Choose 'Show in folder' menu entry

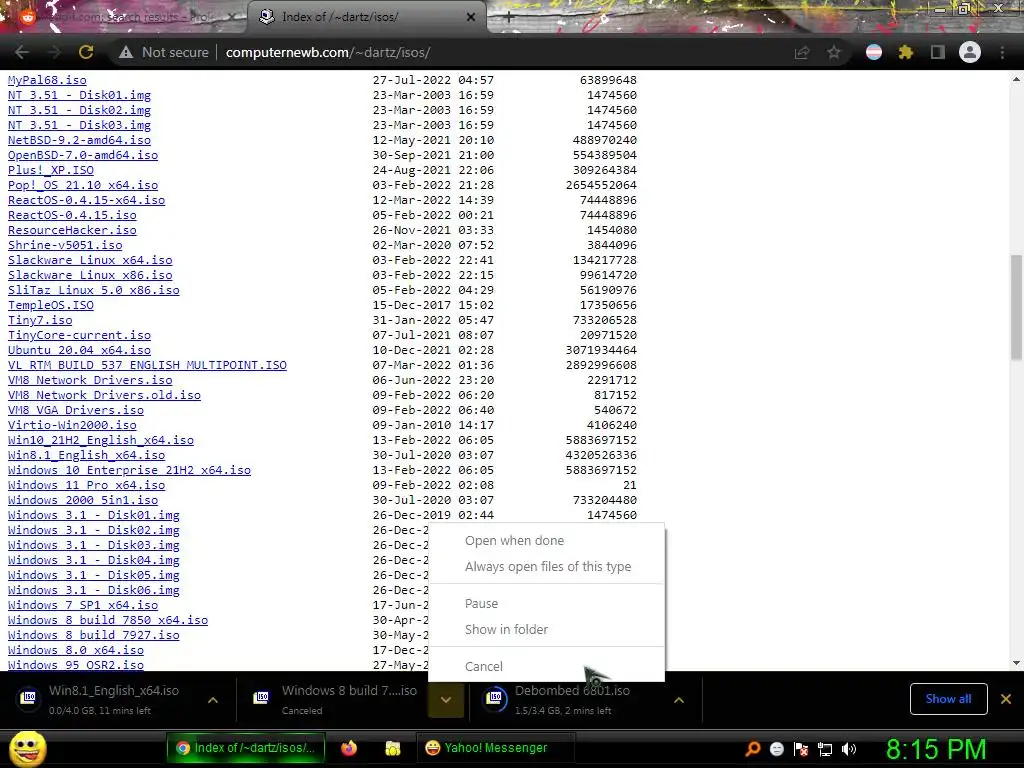click(506, 630)
